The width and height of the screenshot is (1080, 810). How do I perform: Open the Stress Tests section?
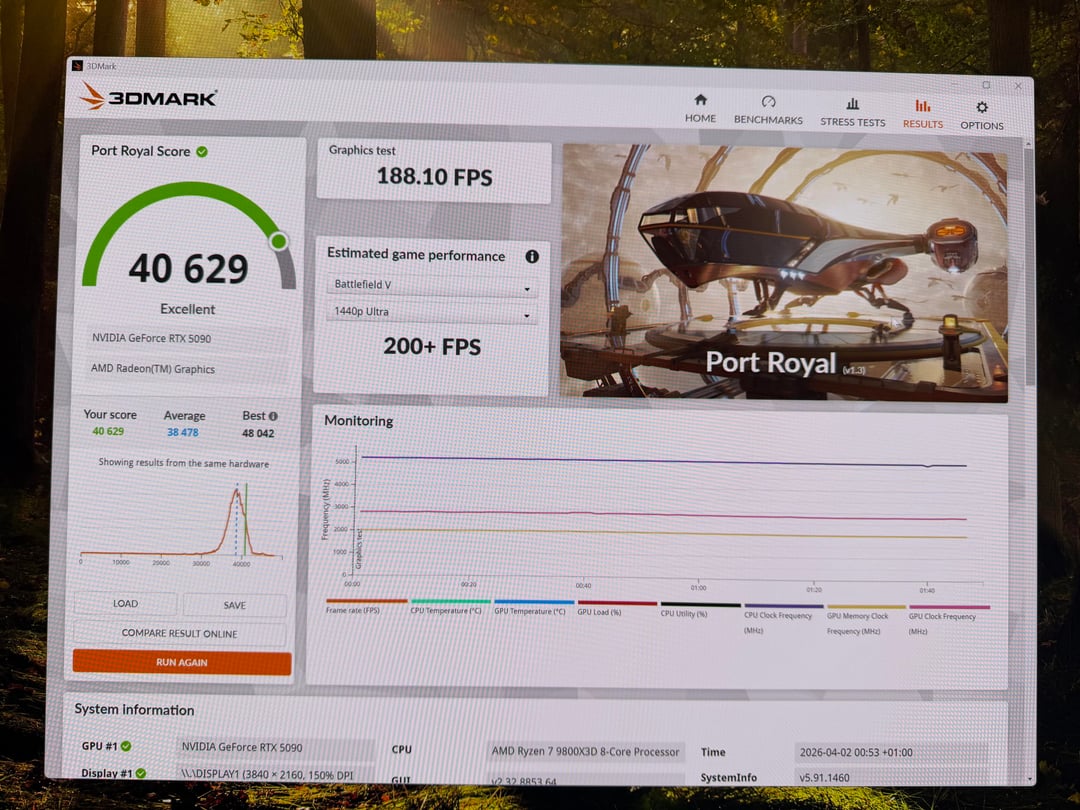tap(852, 111)
